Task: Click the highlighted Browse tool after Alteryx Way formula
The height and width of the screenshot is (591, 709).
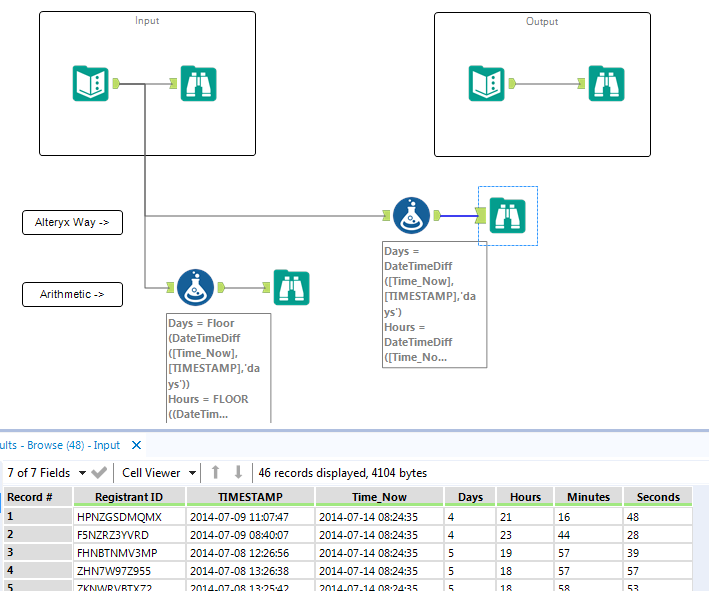Action: (507, 215)
